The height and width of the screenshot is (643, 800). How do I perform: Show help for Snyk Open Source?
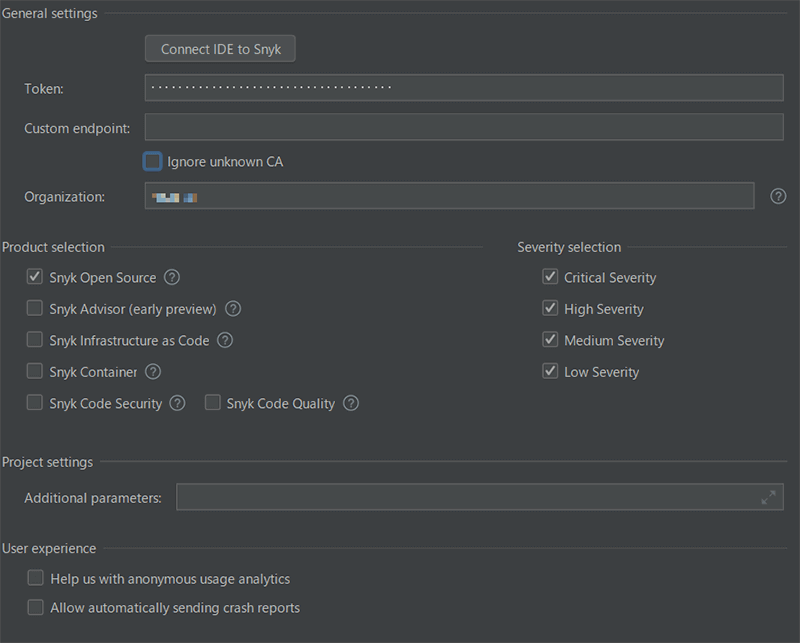172,277
